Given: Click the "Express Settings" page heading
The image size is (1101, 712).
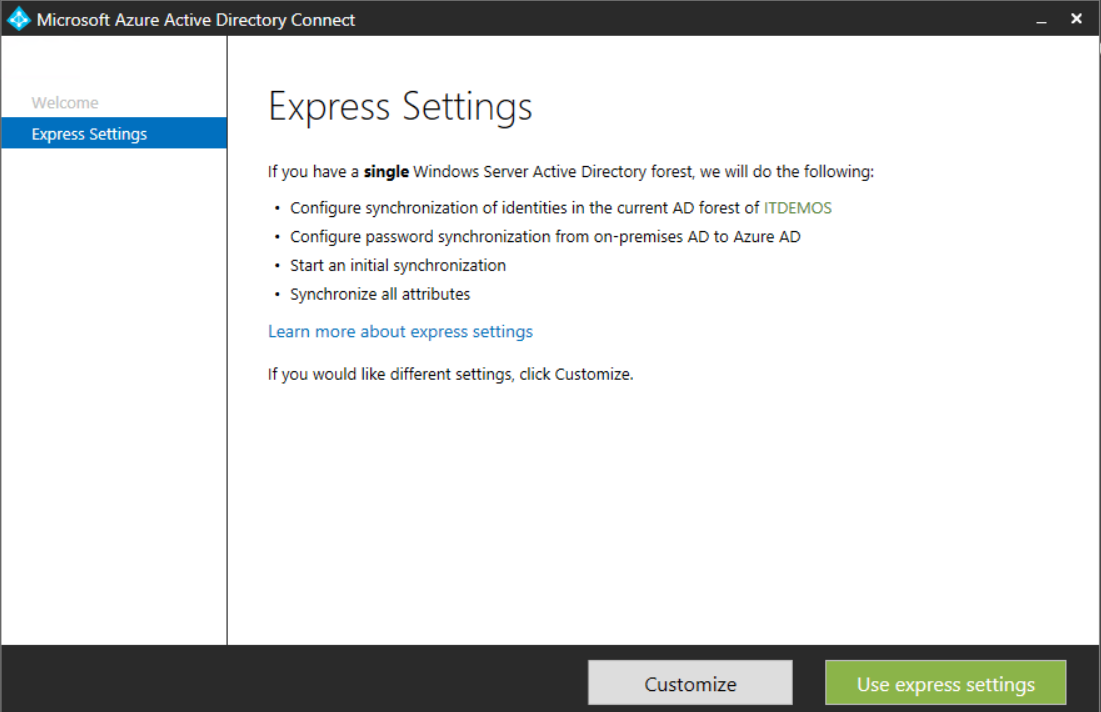Looking at the screenshot, I should (x=399, y=106).
